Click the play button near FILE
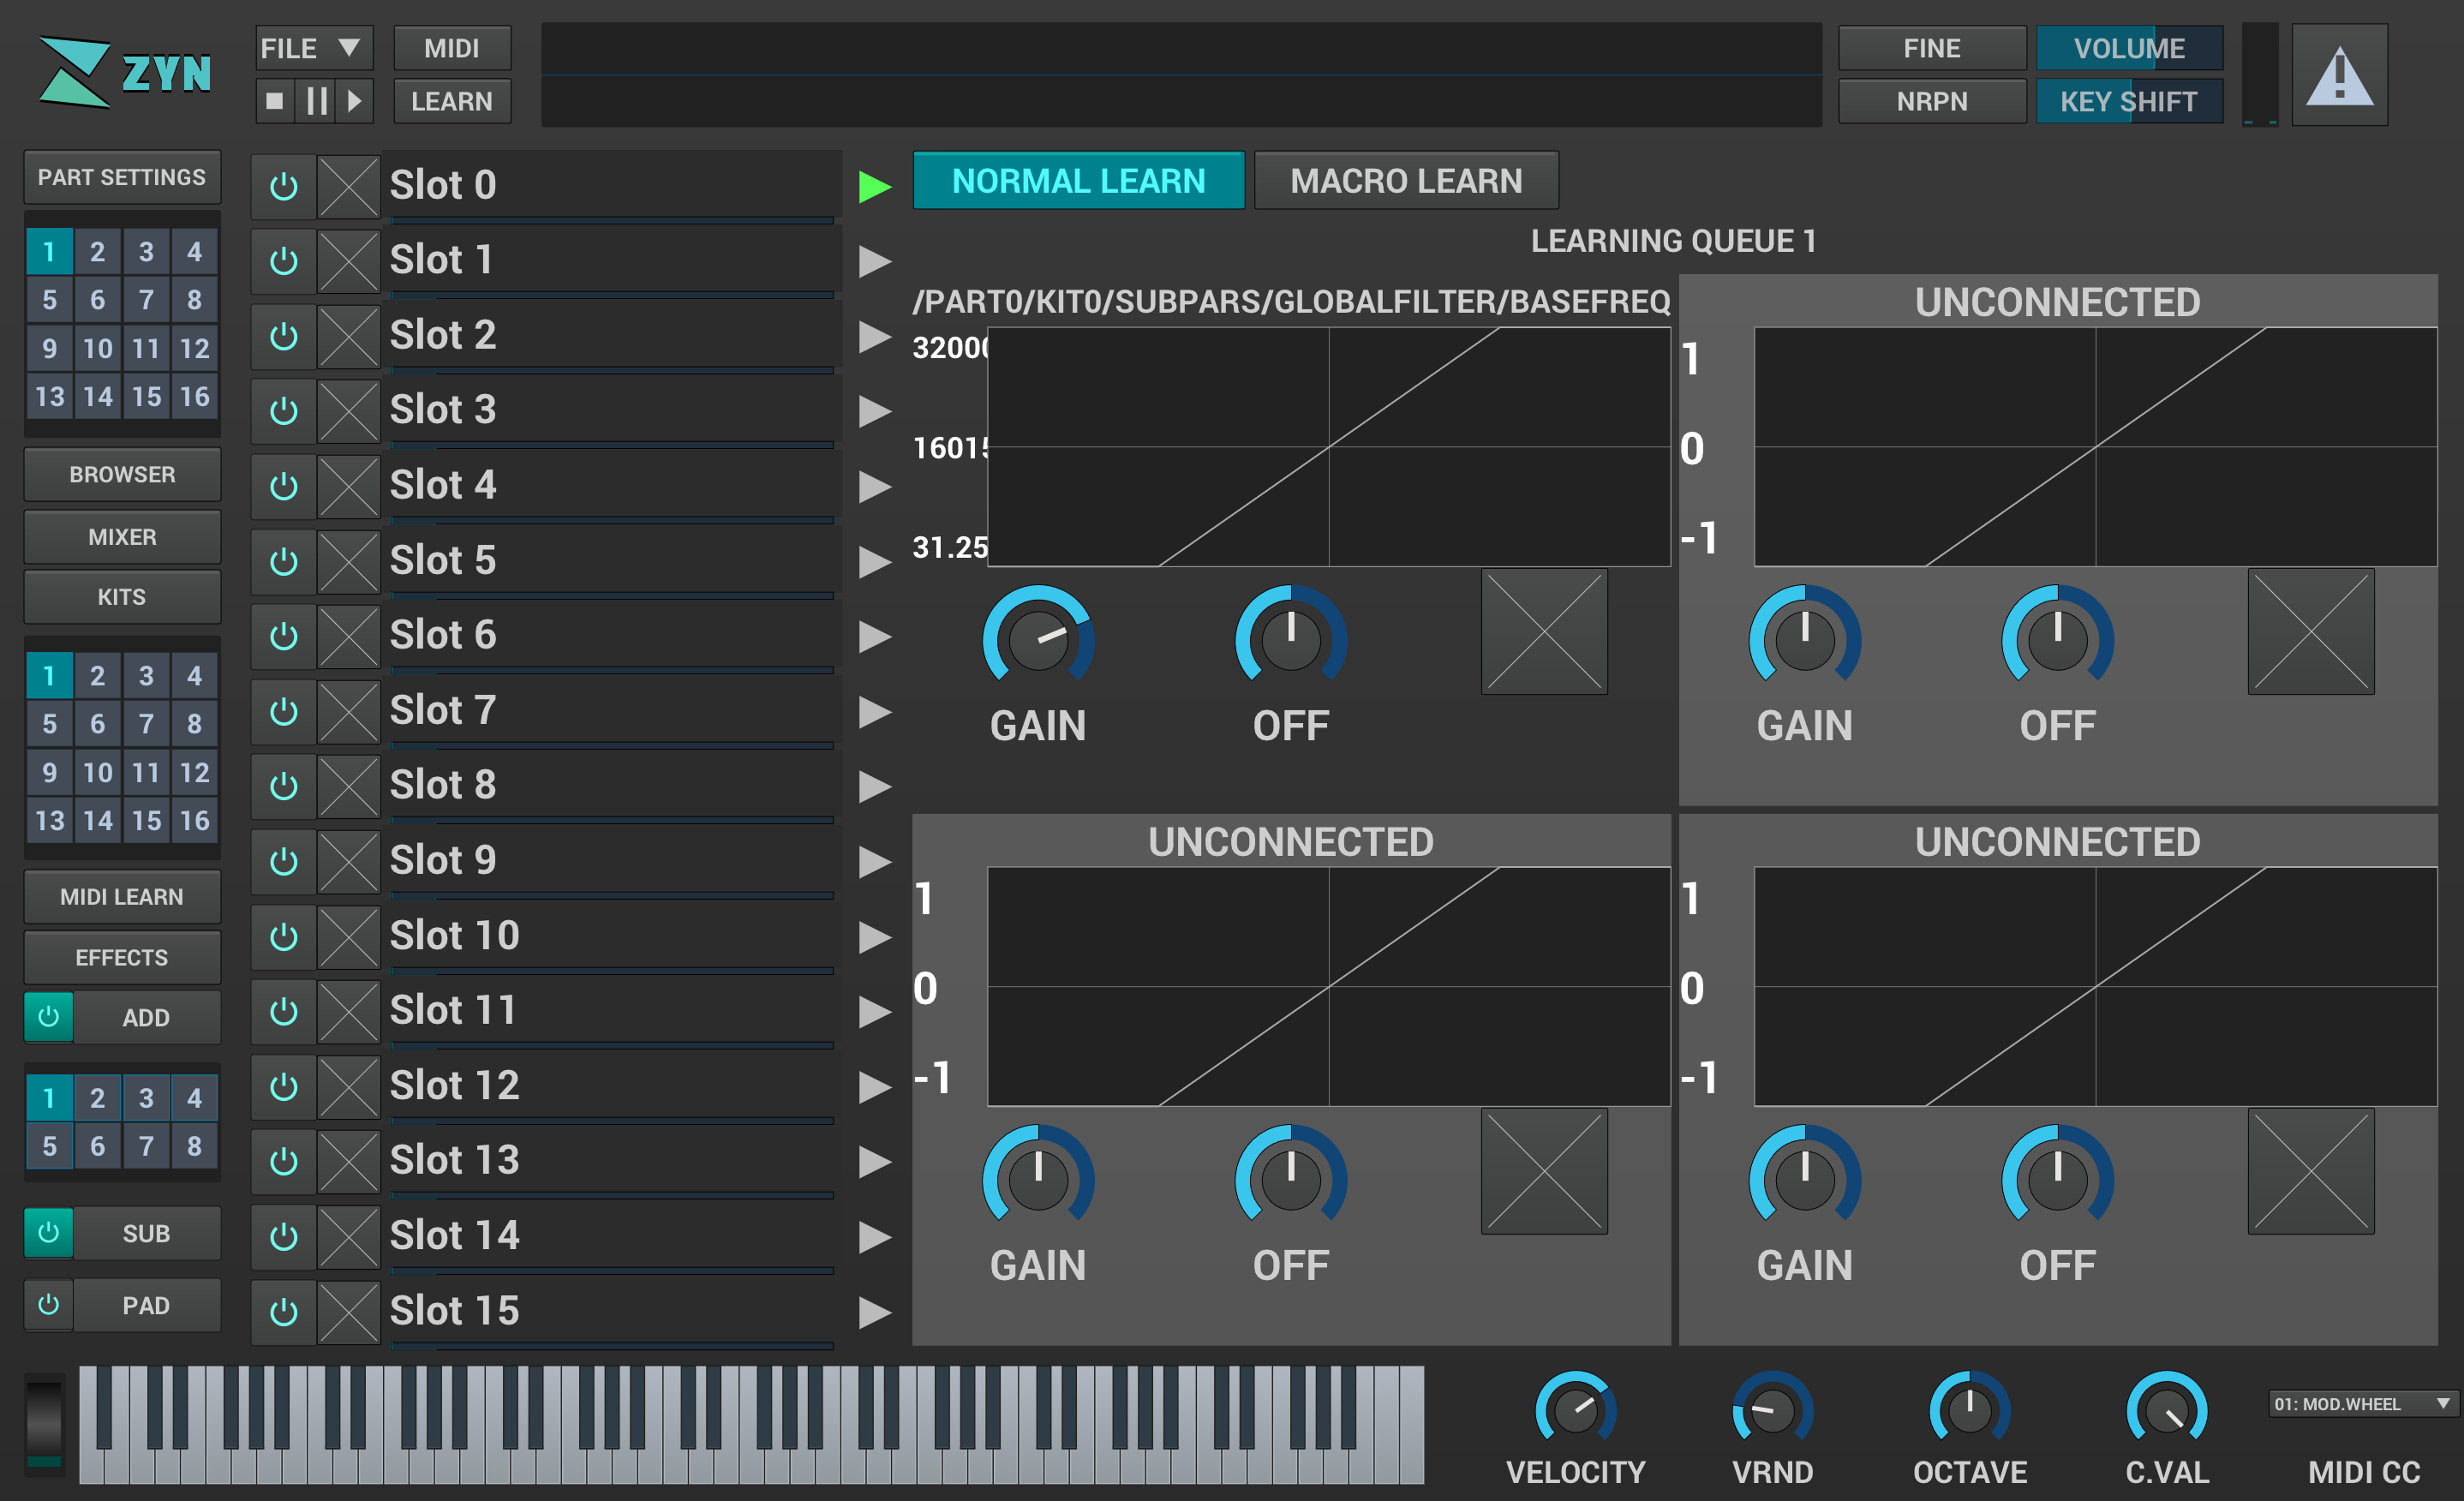 pos(354,101)
